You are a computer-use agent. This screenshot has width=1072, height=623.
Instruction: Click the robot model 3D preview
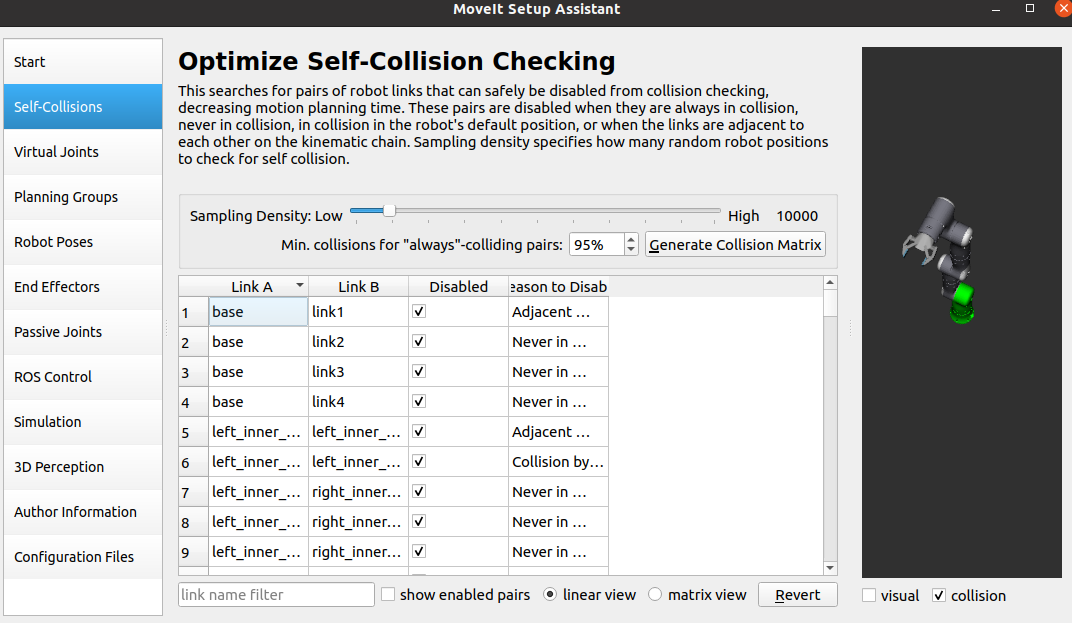[x=961, y=312]
